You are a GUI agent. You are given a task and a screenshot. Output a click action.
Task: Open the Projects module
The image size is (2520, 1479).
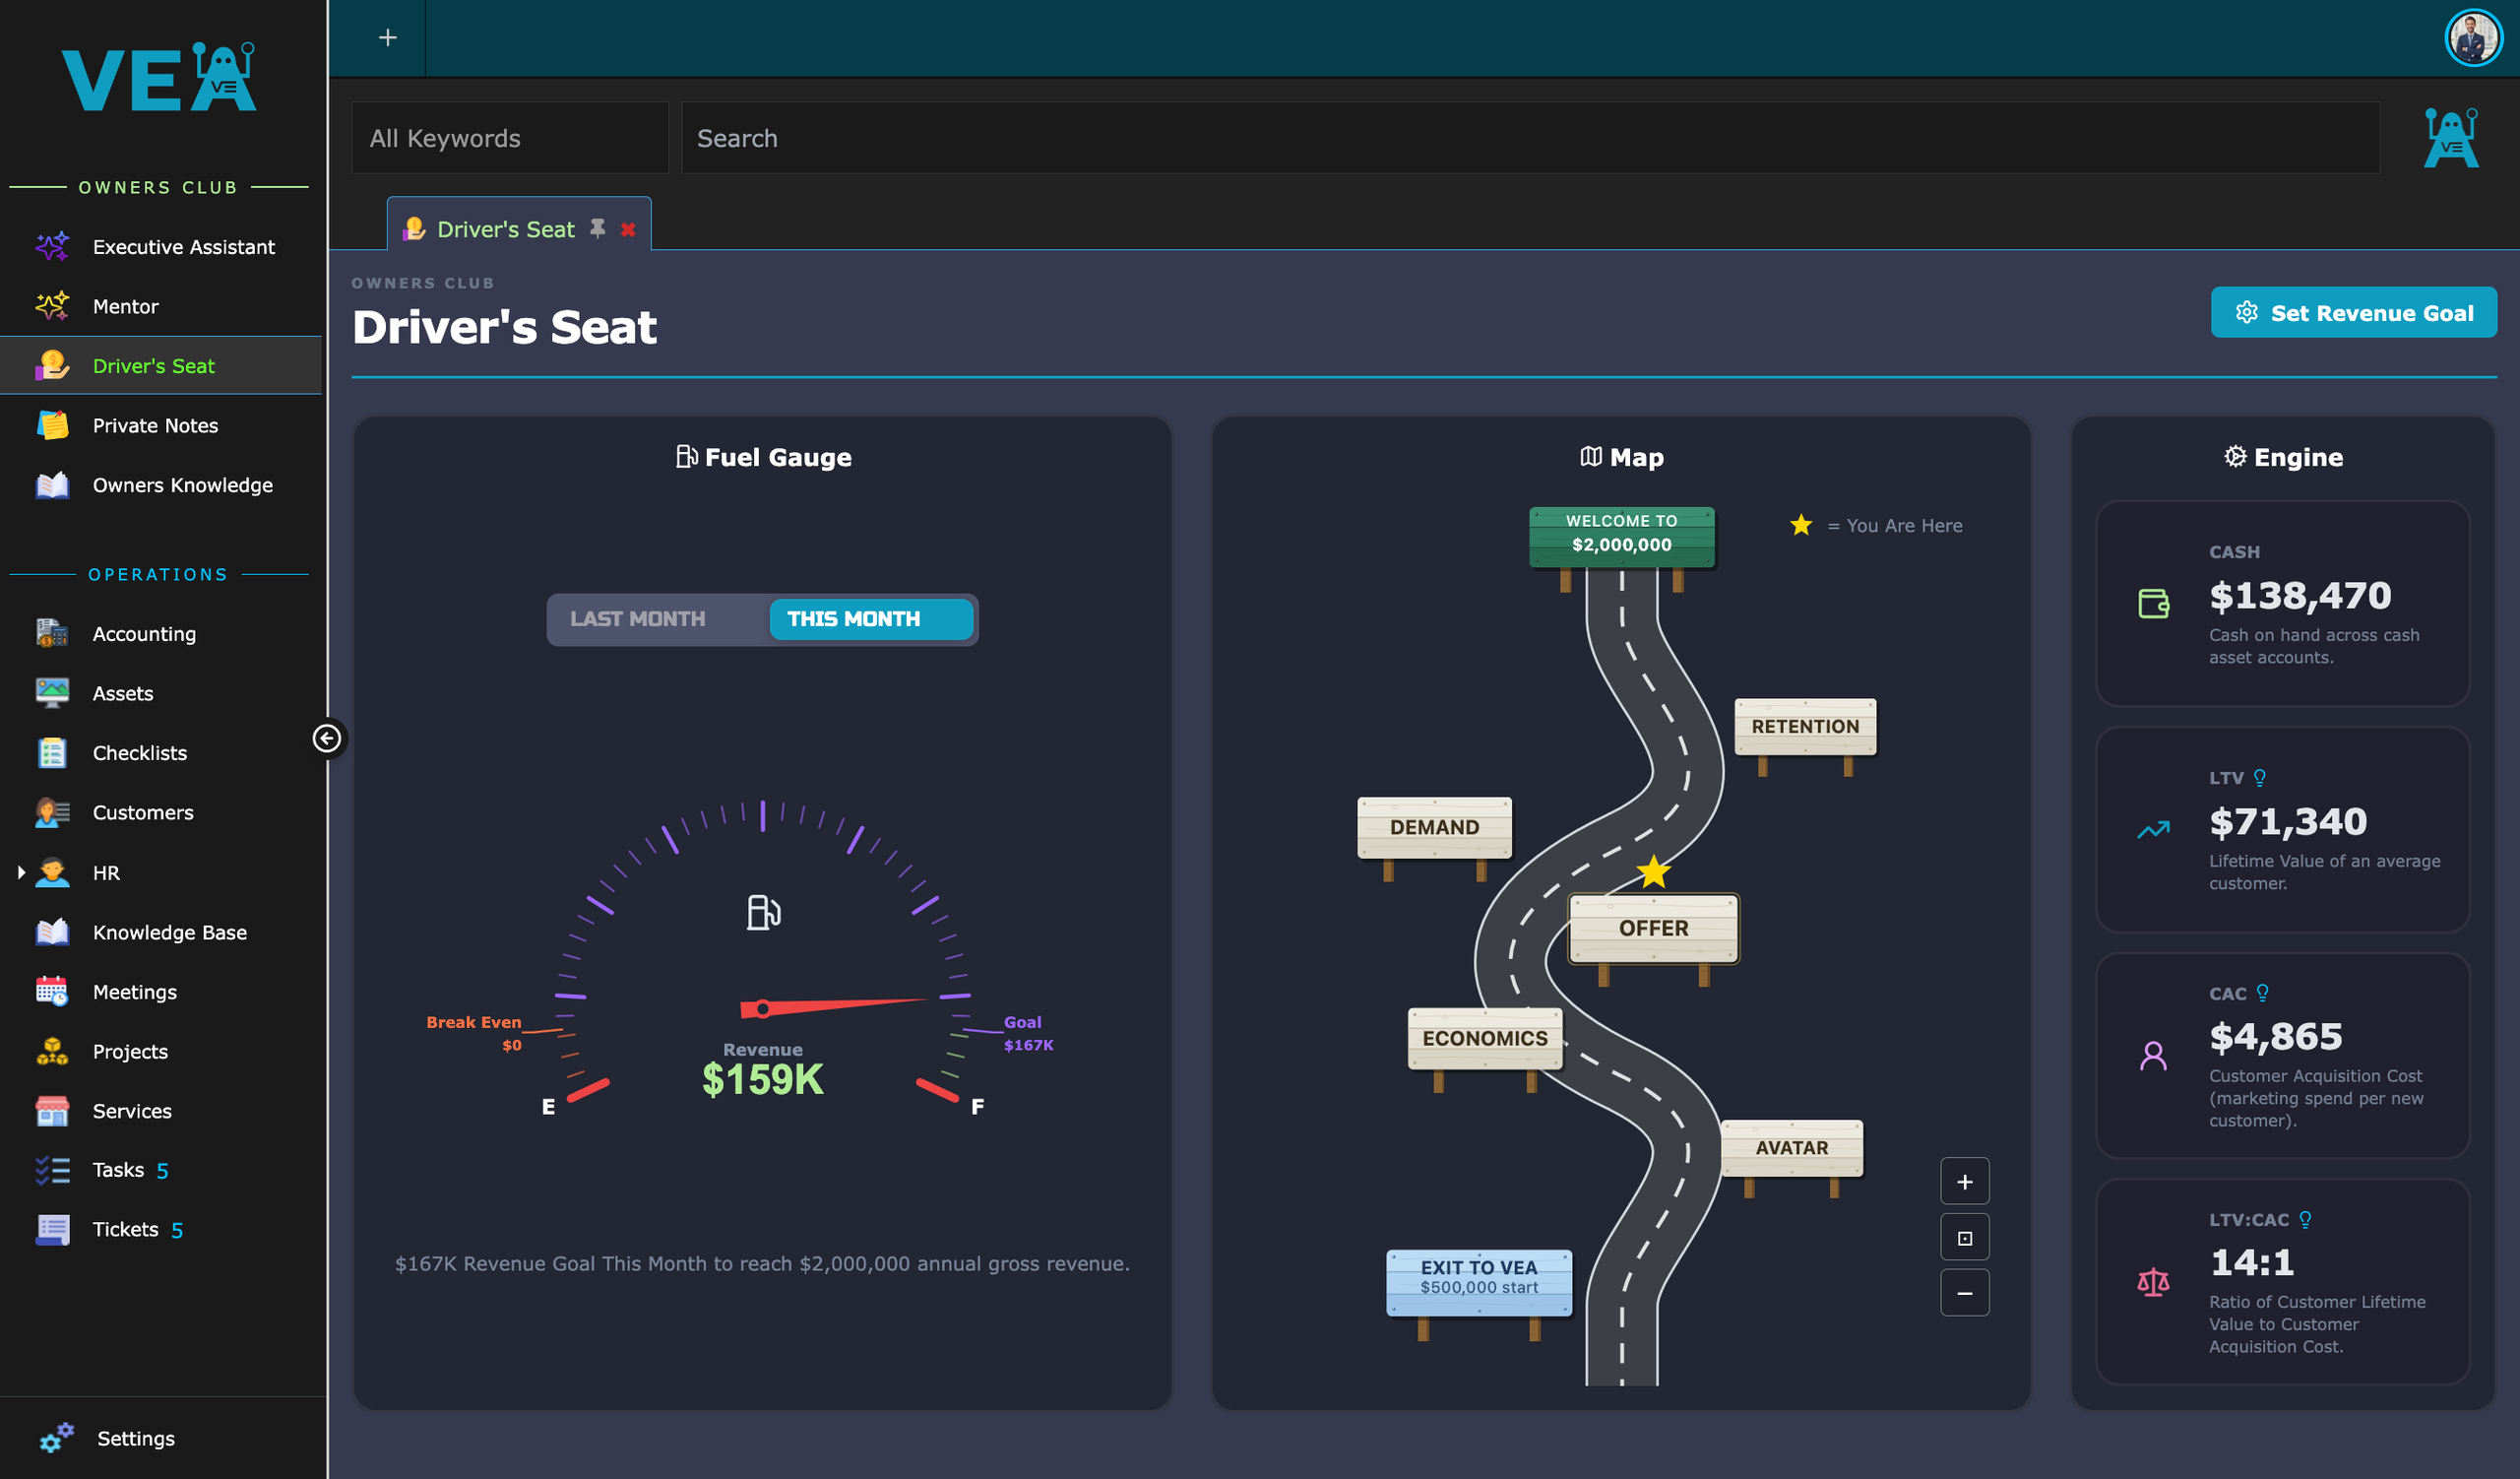click(x=161, y=1051)
